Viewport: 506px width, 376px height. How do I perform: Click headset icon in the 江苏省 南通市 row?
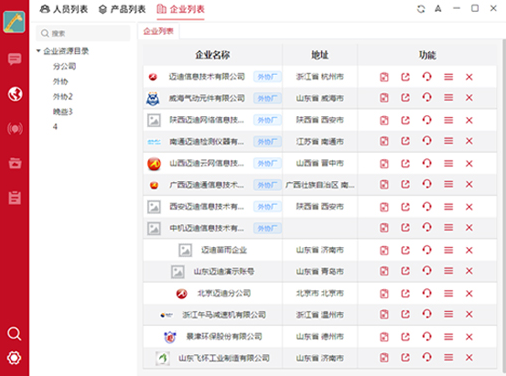(x=427, y=141)
